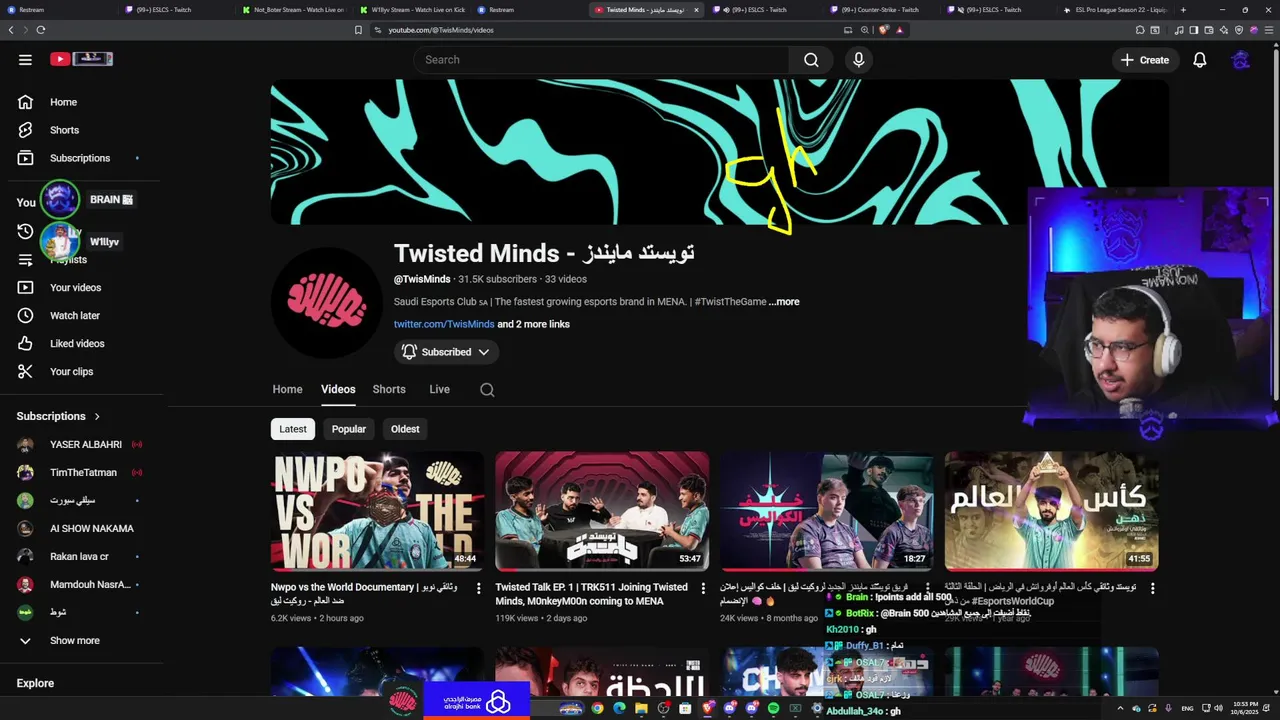Open options menu for Nwpo documentary video
The height and width of the screenshot is (720, 1280).
tap(478, 589)
